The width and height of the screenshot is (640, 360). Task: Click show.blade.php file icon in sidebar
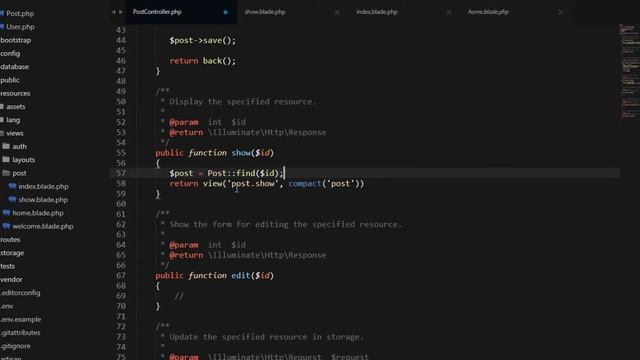point(12,200)
